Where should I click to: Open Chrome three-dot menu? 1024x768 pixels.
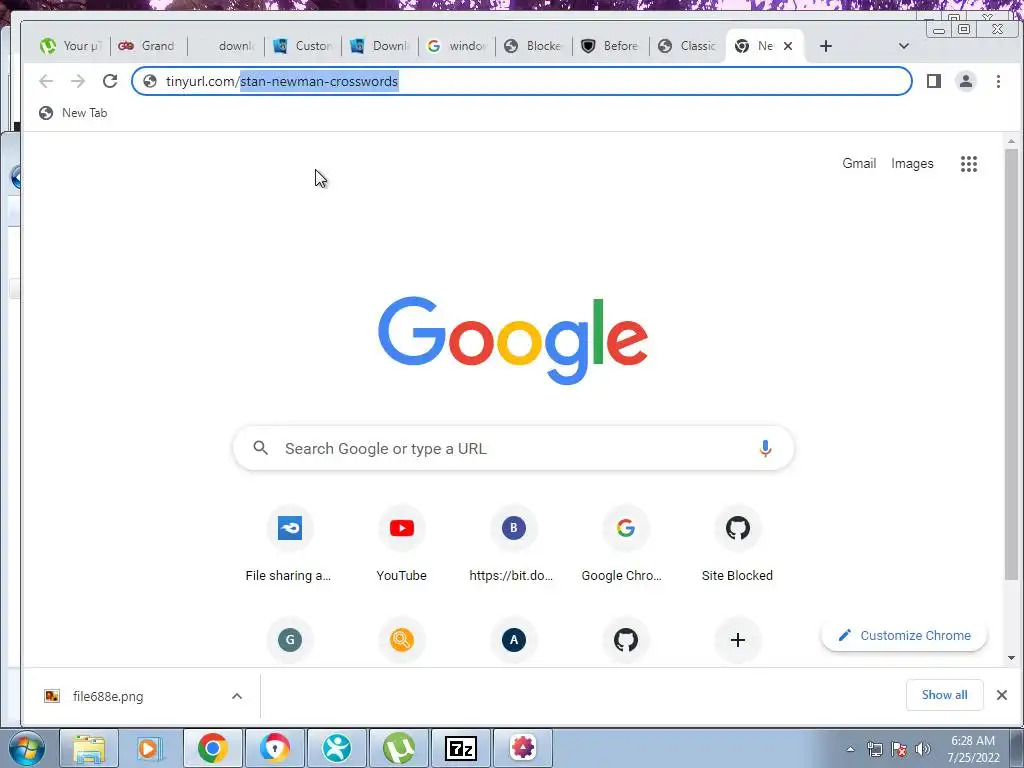tap(998, 81)
